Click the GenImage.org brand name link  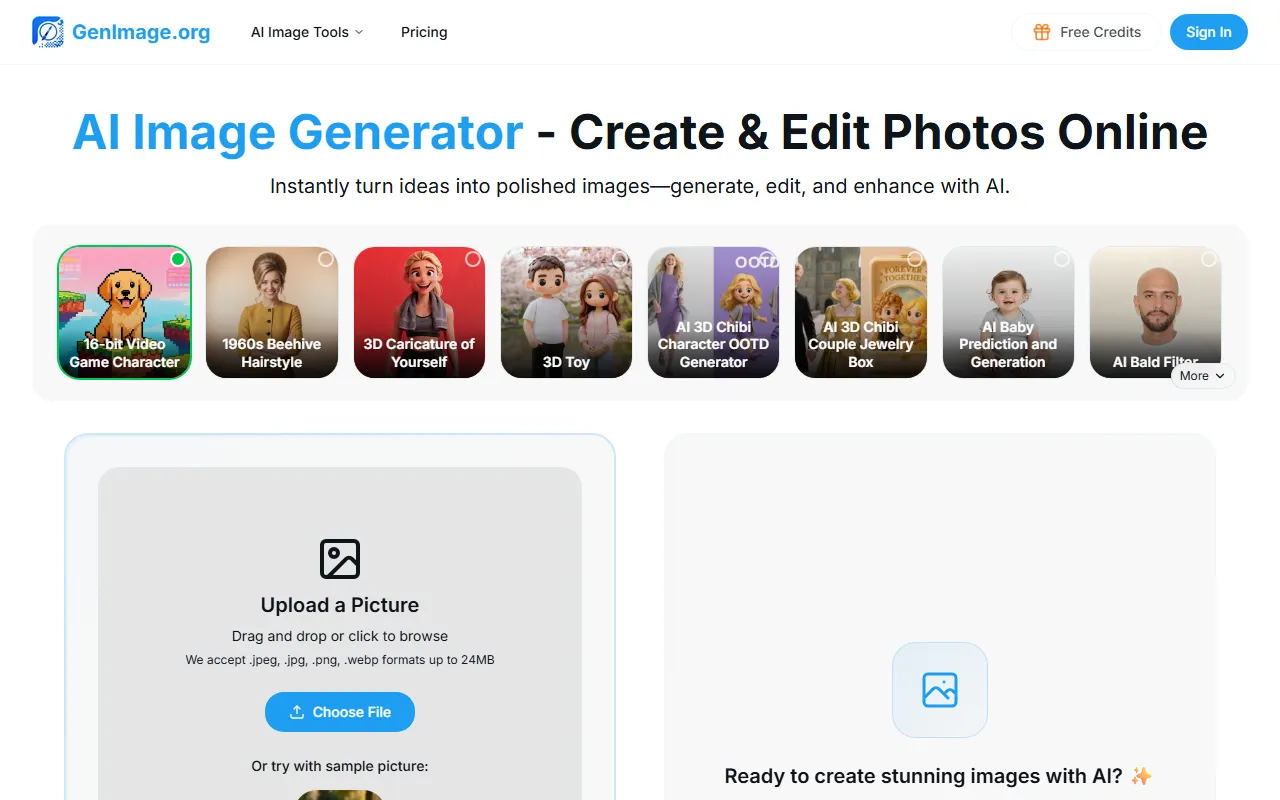pyautogui.click(x=141, y=32)
